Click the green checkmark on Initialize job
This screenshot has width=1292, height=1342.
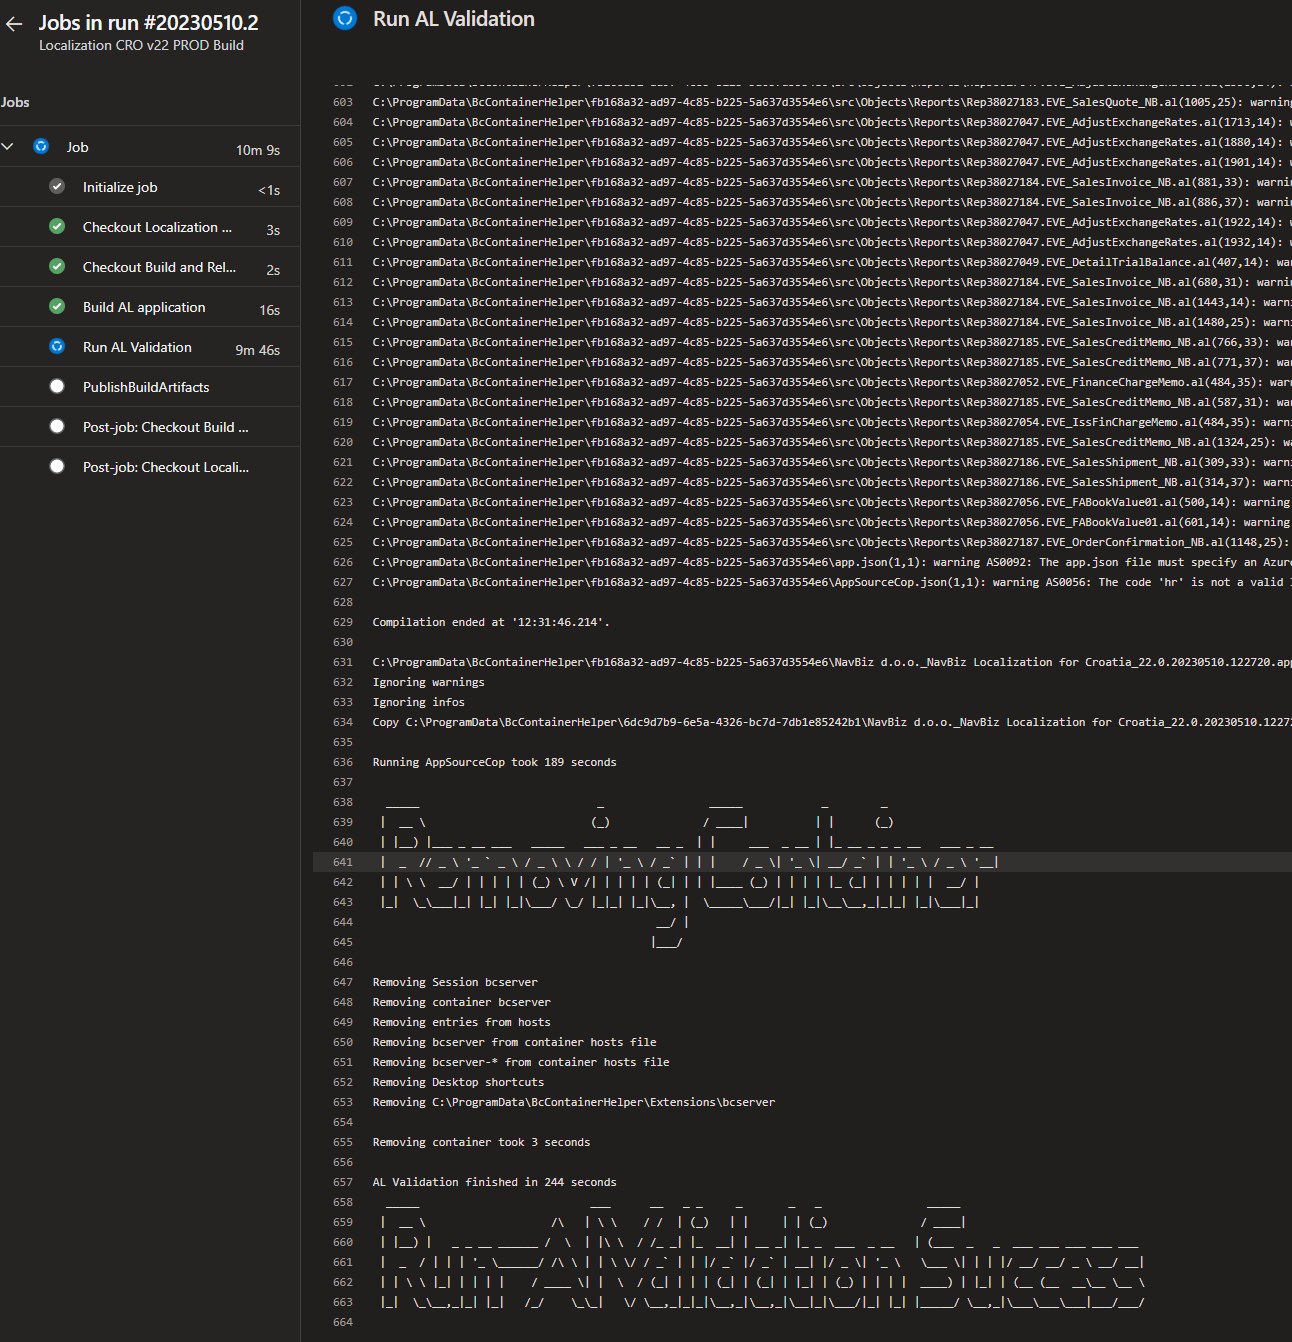coord(57,186)
